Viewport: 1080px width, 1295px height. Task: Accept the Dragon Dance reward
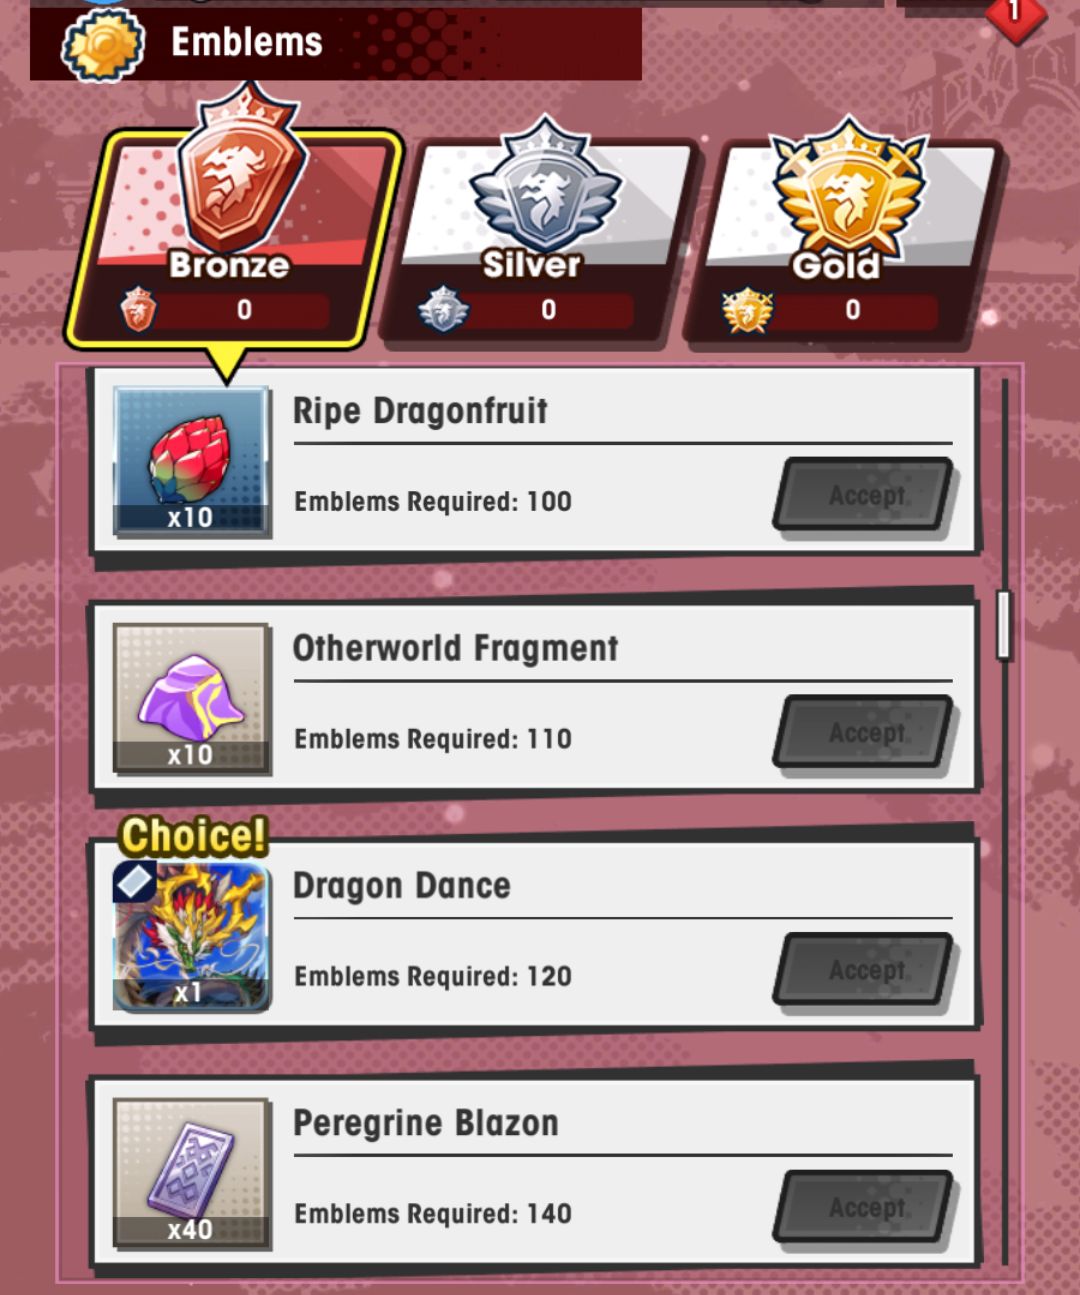(x=864, y=970)
